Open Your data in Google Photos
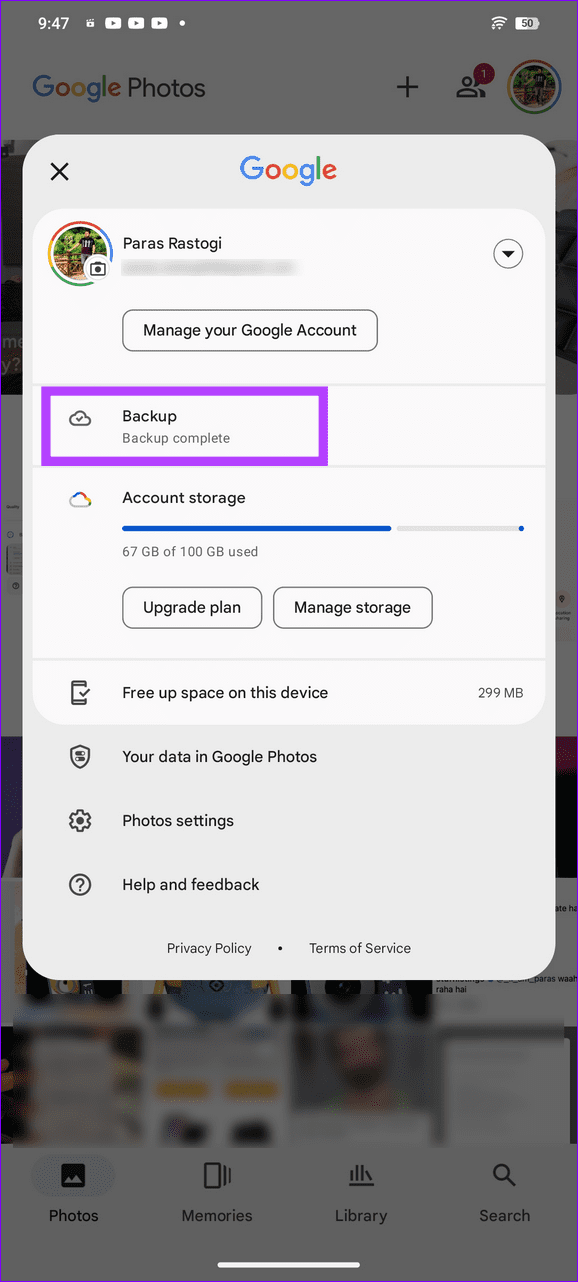578x1282 pixels. click(x=289, y=756)
